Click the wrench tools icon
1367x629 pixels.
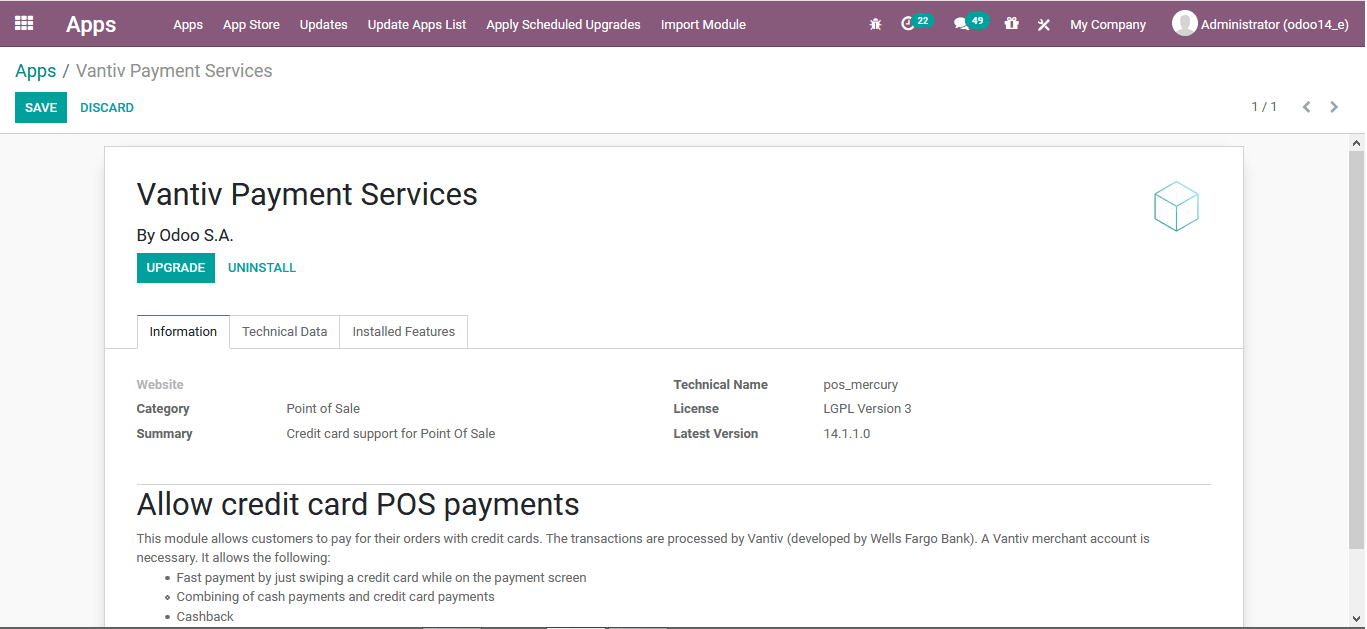pos(1044,24)
